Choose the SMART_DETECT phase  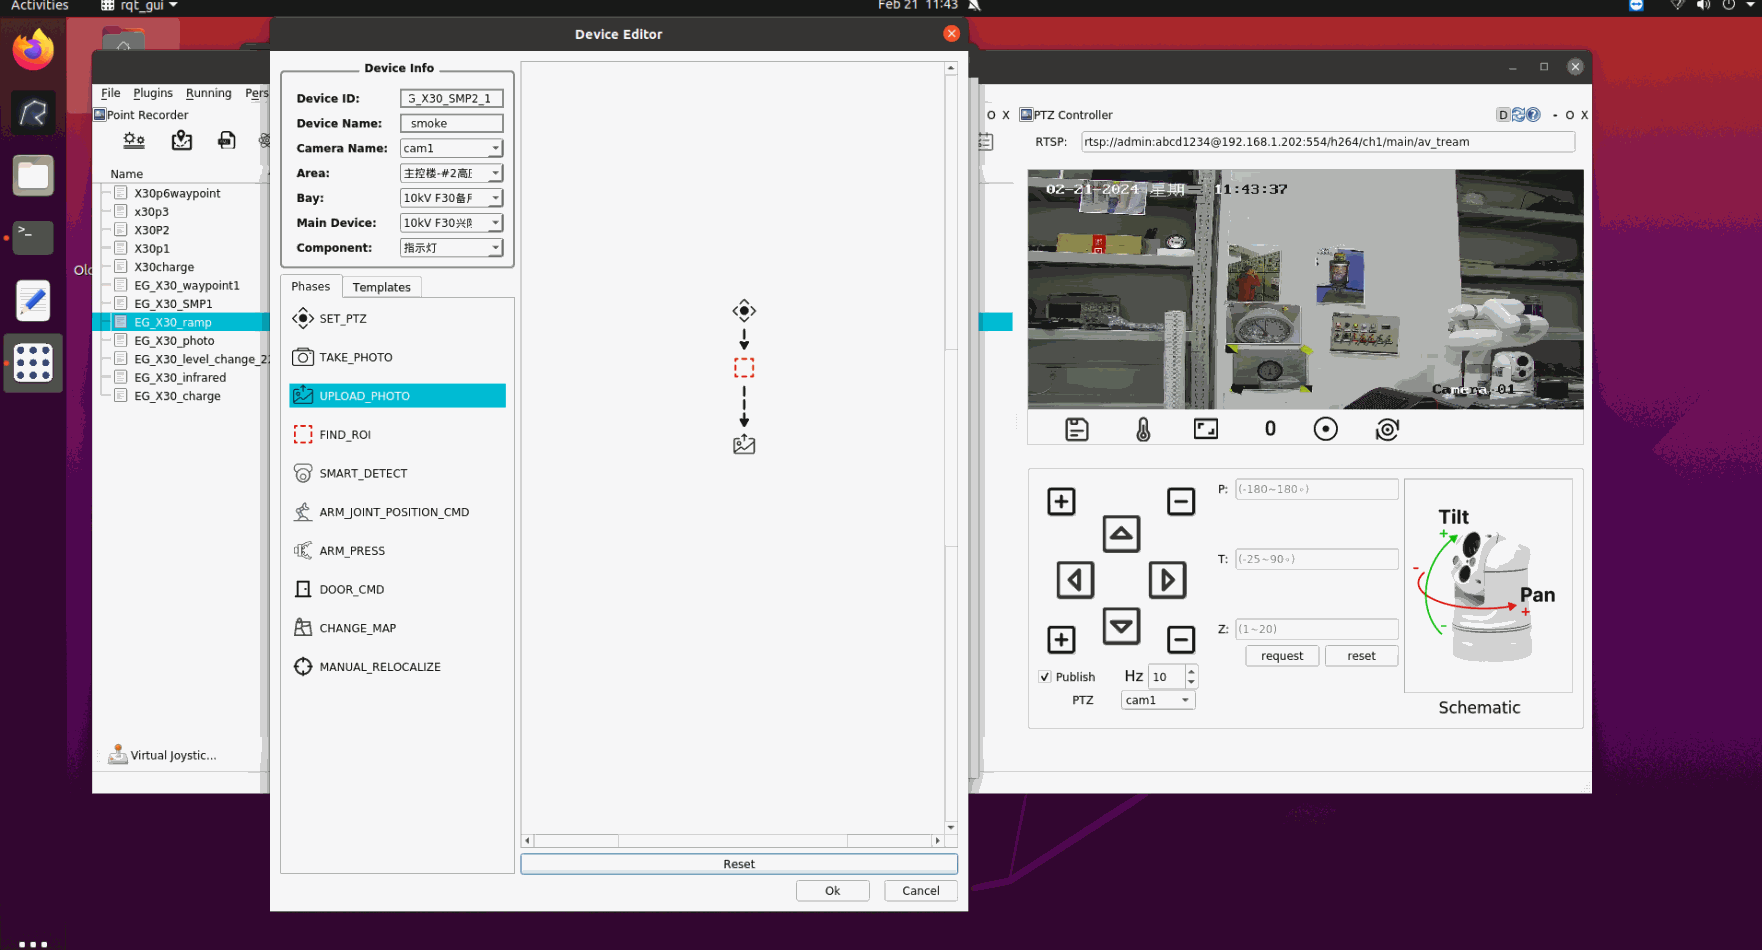(x=362, y=474)
